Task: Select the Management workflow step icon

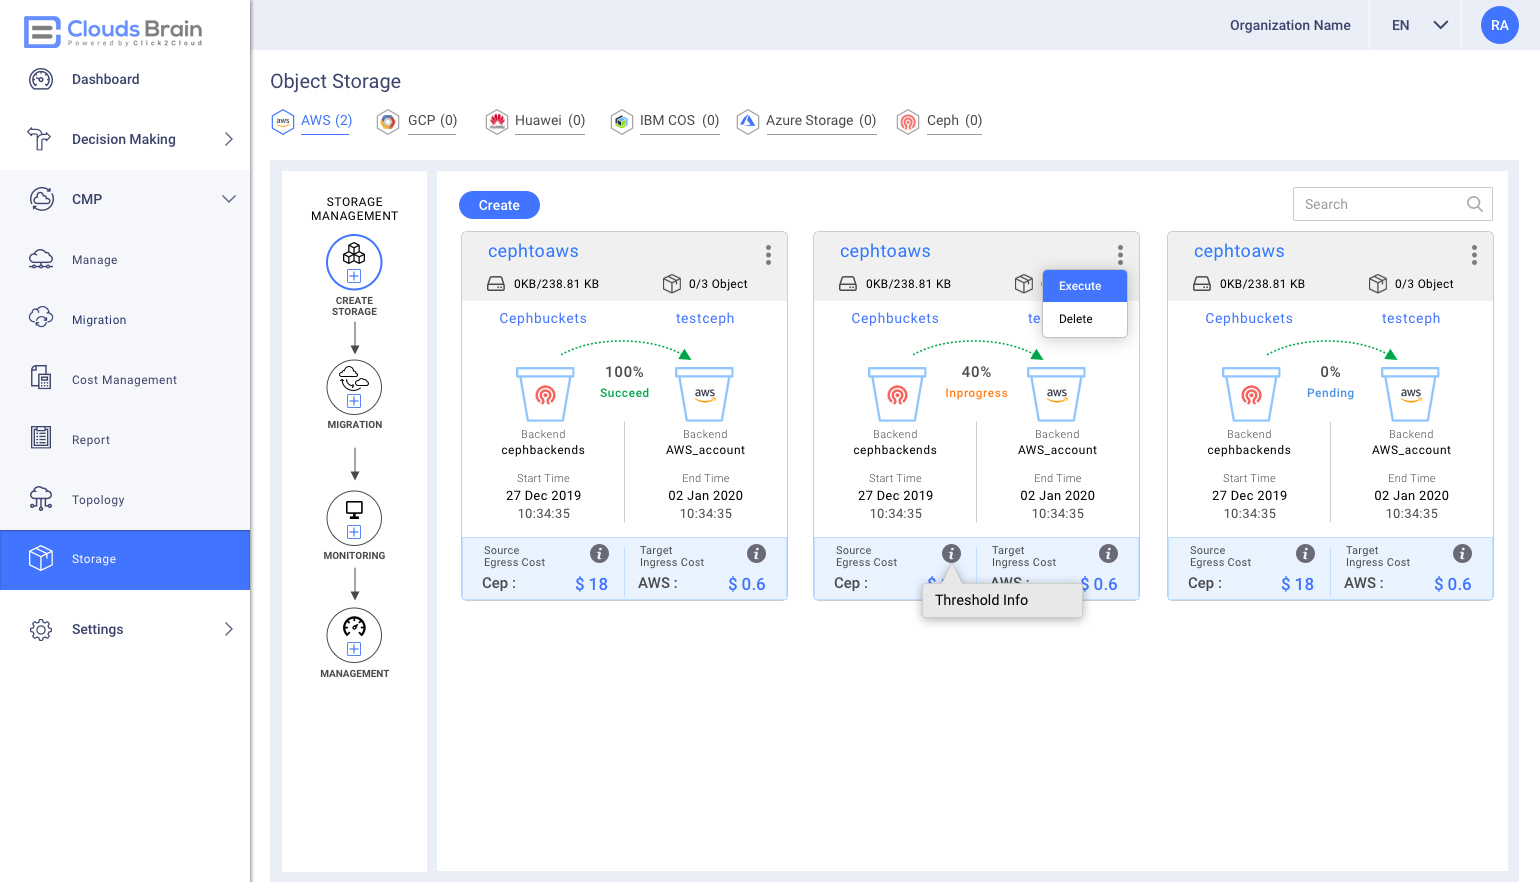Action: click(354, 635)
